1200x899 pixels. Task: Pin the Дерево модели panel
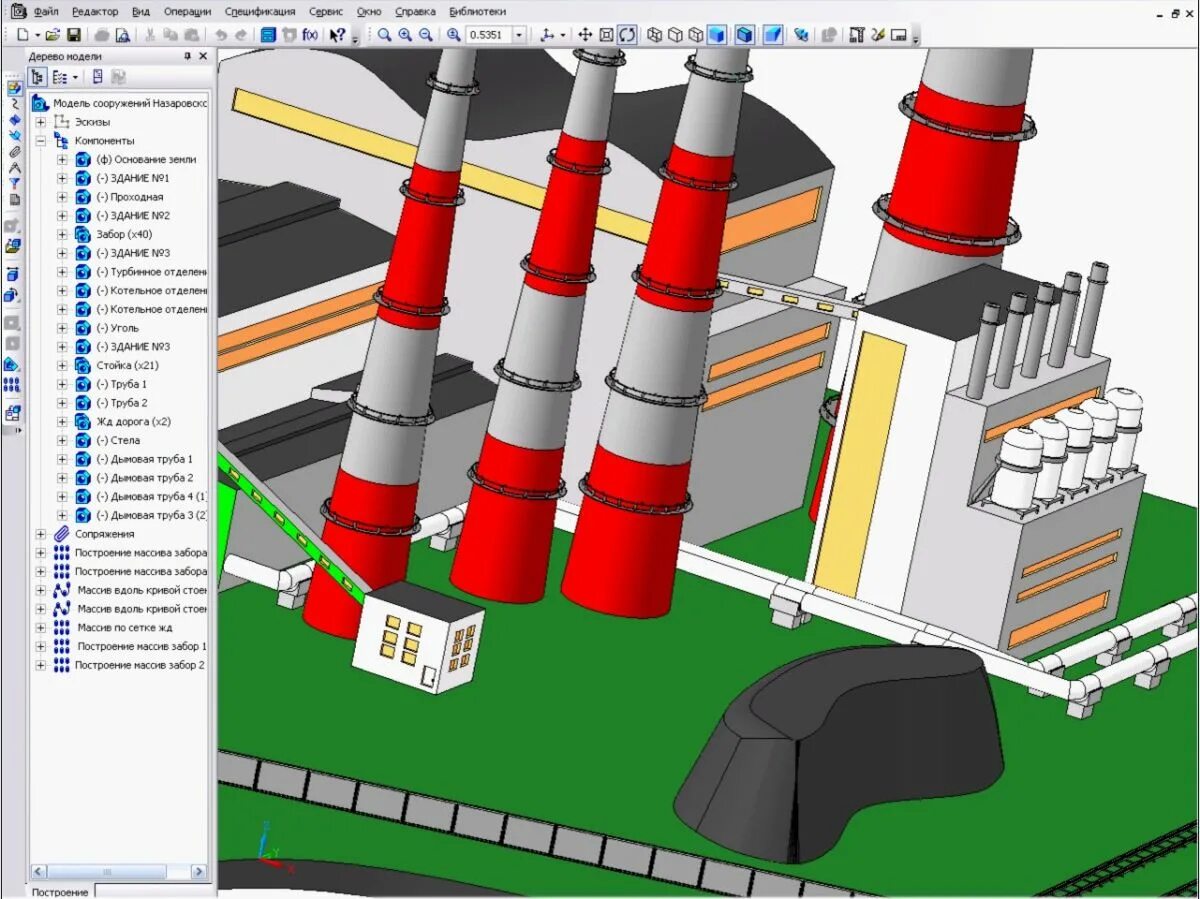(x=187, y=56)
